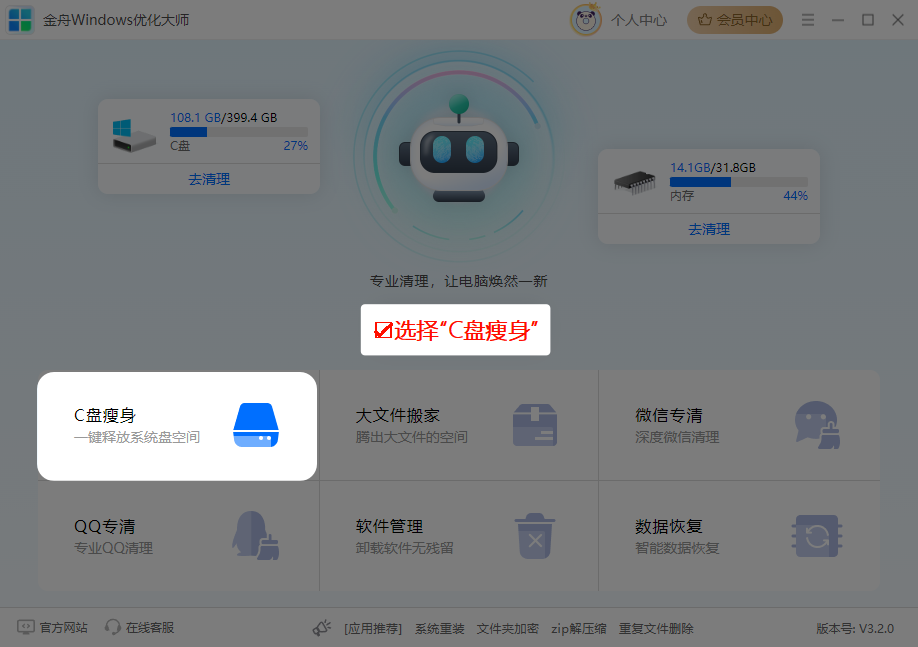Maximize the optimizer window
The width and height of the screenshot is (918, 647).
click(x=868, y=20)
